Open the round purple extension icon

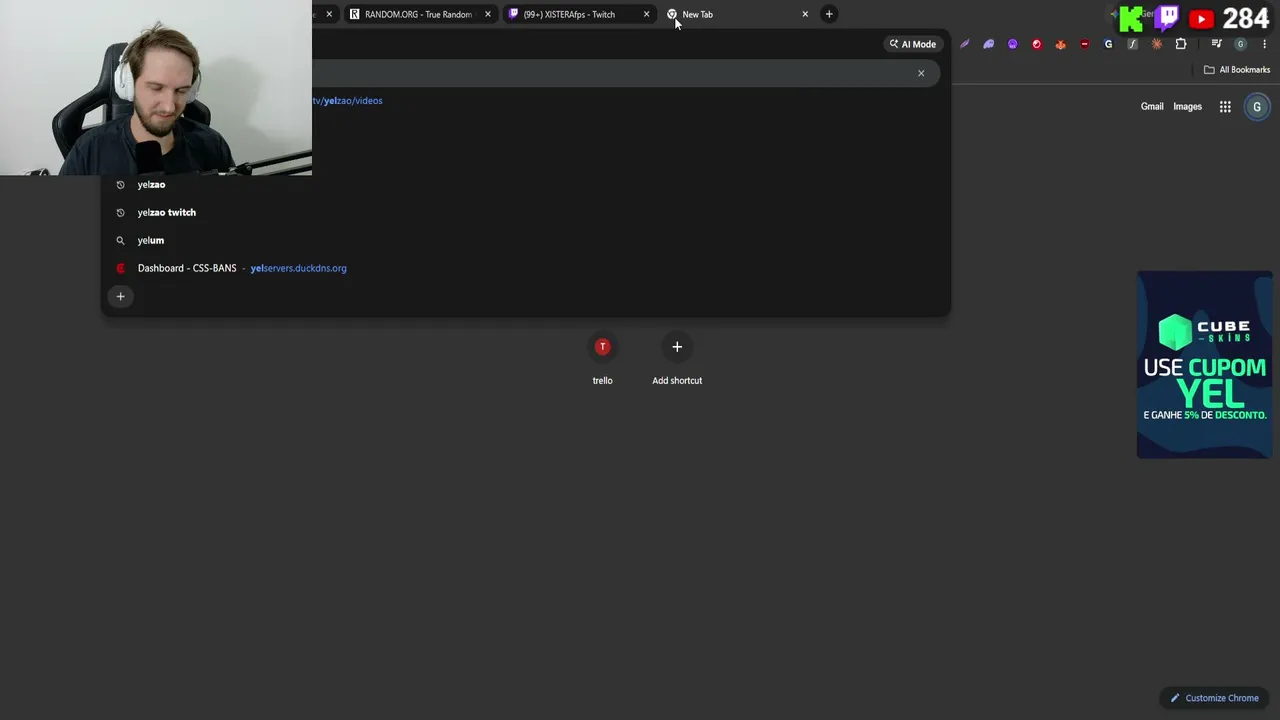(1013, 44)
